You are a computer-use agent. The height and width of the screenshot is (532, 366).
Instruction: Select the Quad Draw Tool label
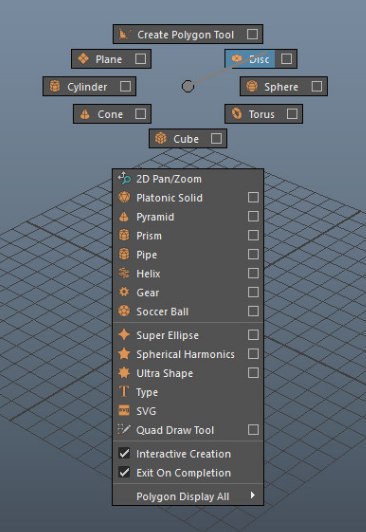(x=175, y=430)
